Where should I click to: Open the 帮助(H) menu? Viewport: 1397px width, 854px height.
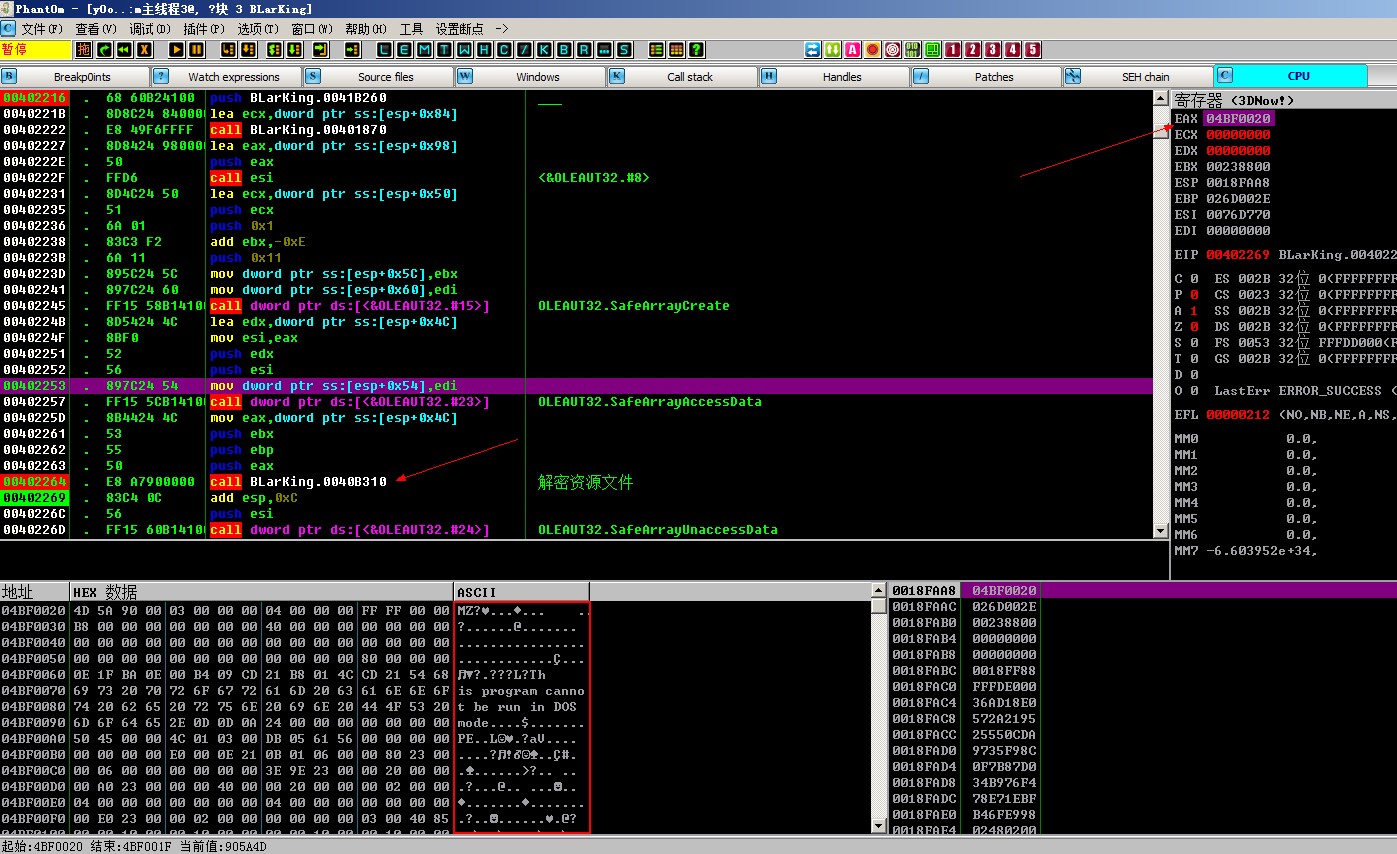point(365,29)
